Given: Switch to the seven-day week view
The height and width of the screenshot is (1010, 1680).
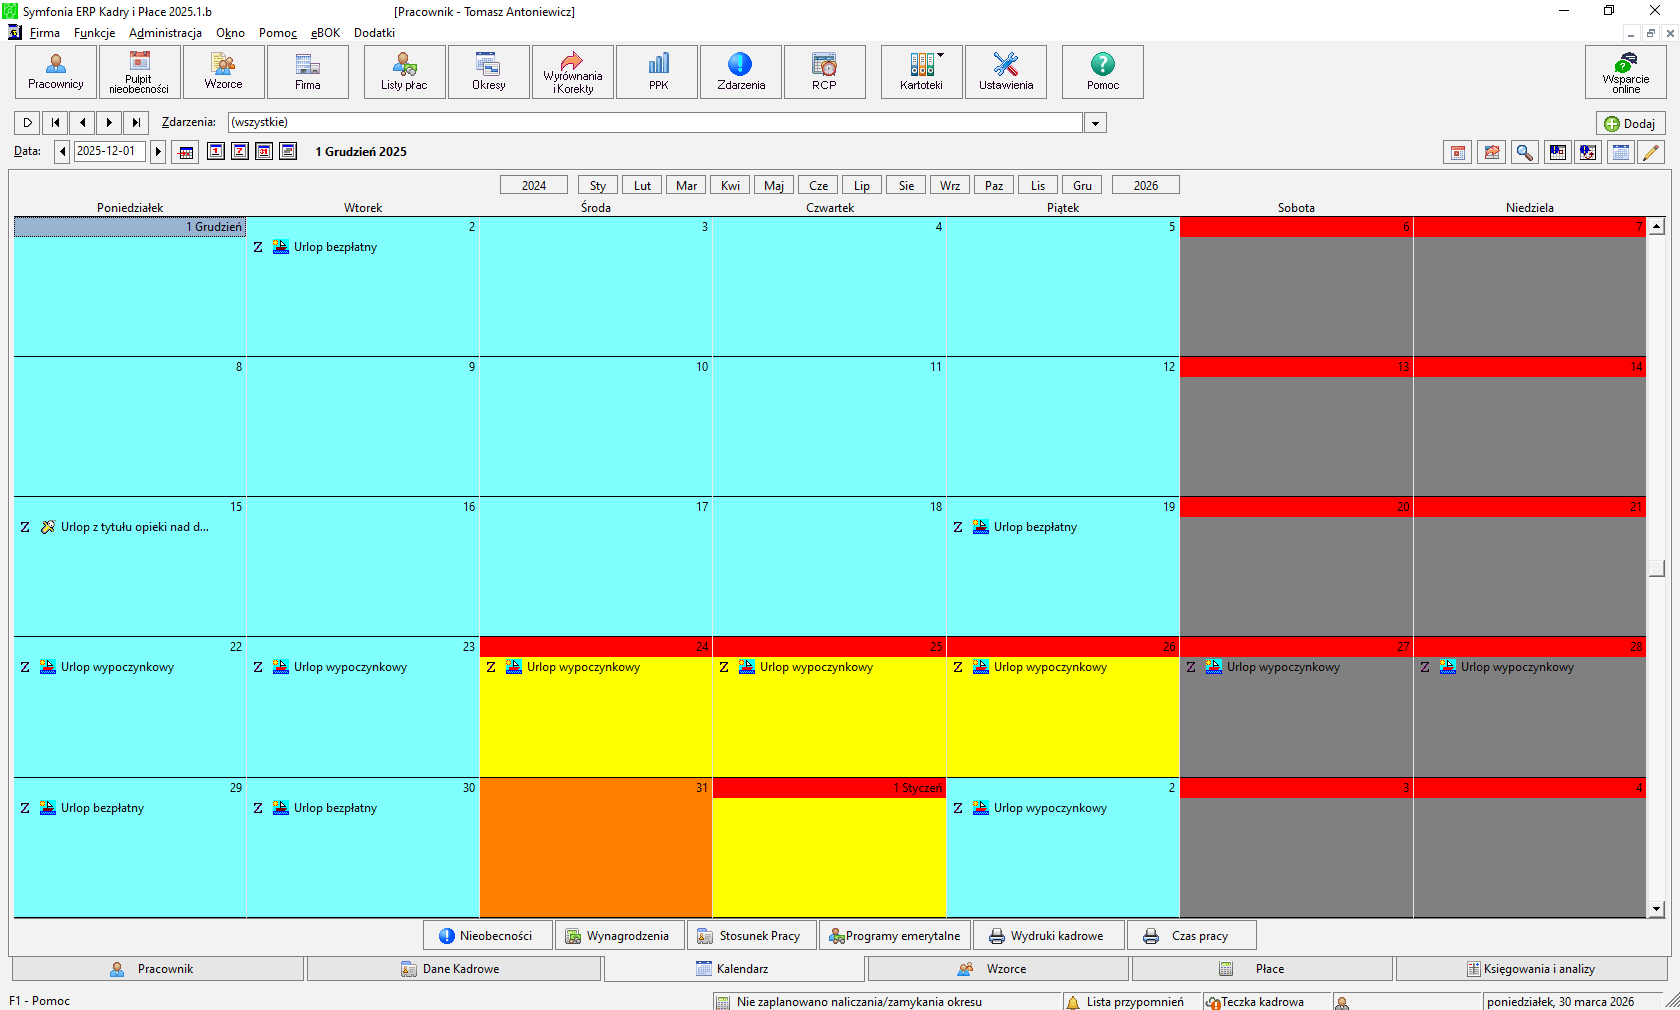Looking at the screenshot, I should click(x=240, y=151).
